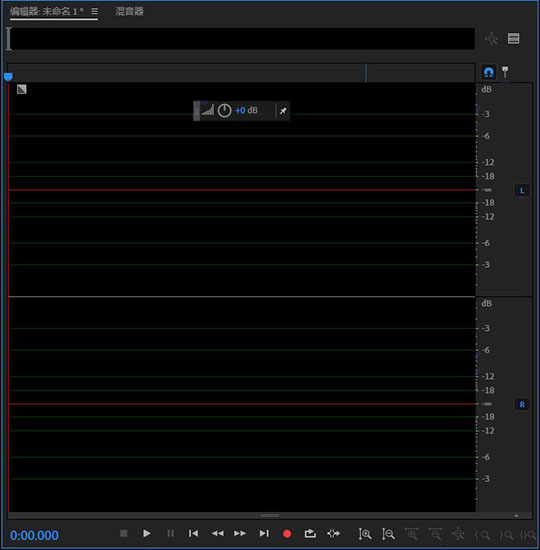The width and height of the screenshot is (540, 550).
Task: Click the skip selection icon
Action: pos(333,534)
